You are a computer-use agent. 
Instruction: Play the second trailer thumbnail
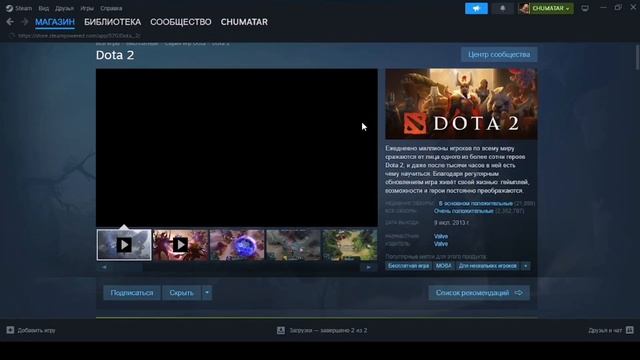click(x=180, y=245)
